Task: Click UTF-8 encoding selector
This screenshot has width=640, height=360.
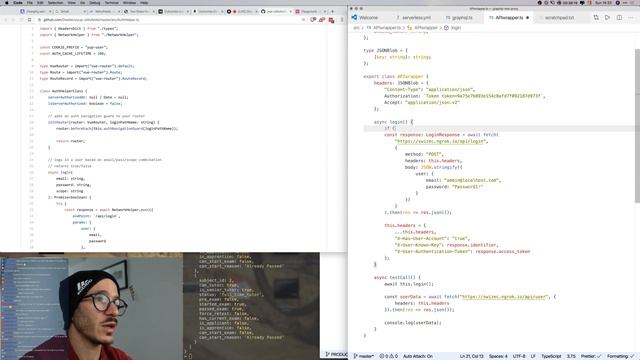Action: 519,356
